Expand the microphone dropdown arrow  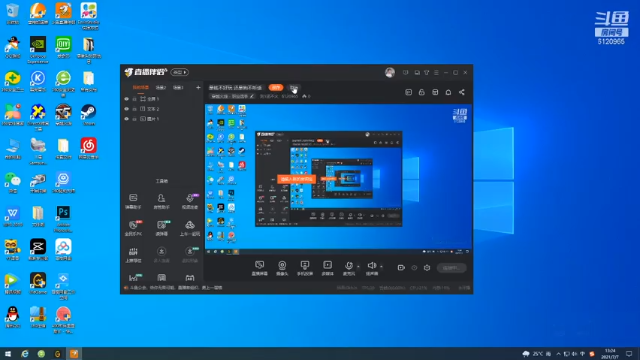[x=358, y=267]
